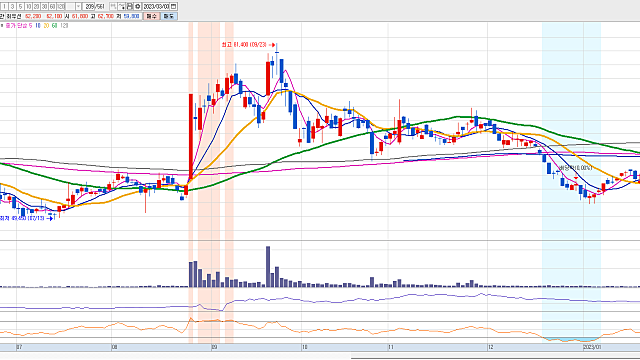
Task: Click the legend collapse marker beside moving averages
Action: [x=2, y=25]
